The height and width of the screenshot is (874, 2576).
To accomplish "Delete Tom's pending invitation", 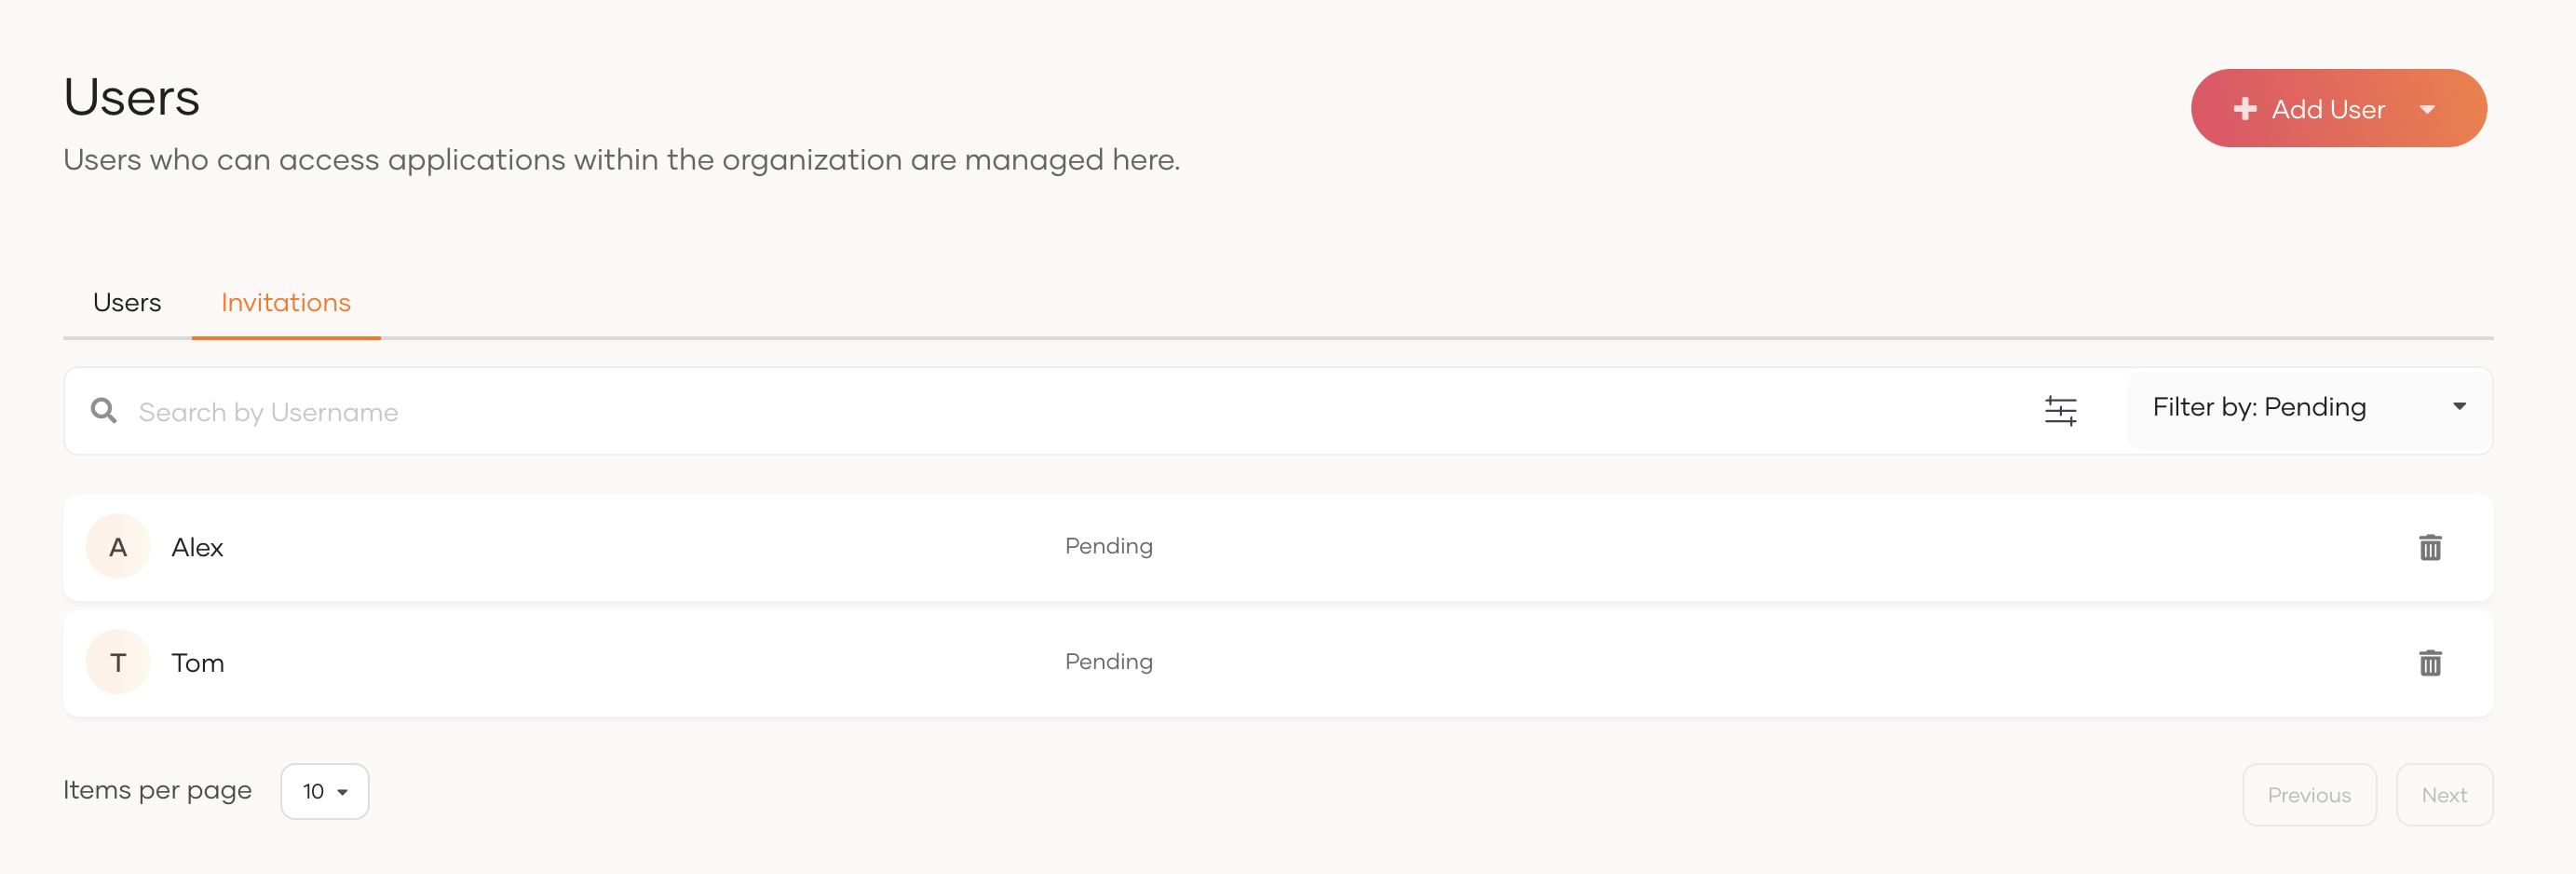I will pyautogui.click(x=2430, y=662).
